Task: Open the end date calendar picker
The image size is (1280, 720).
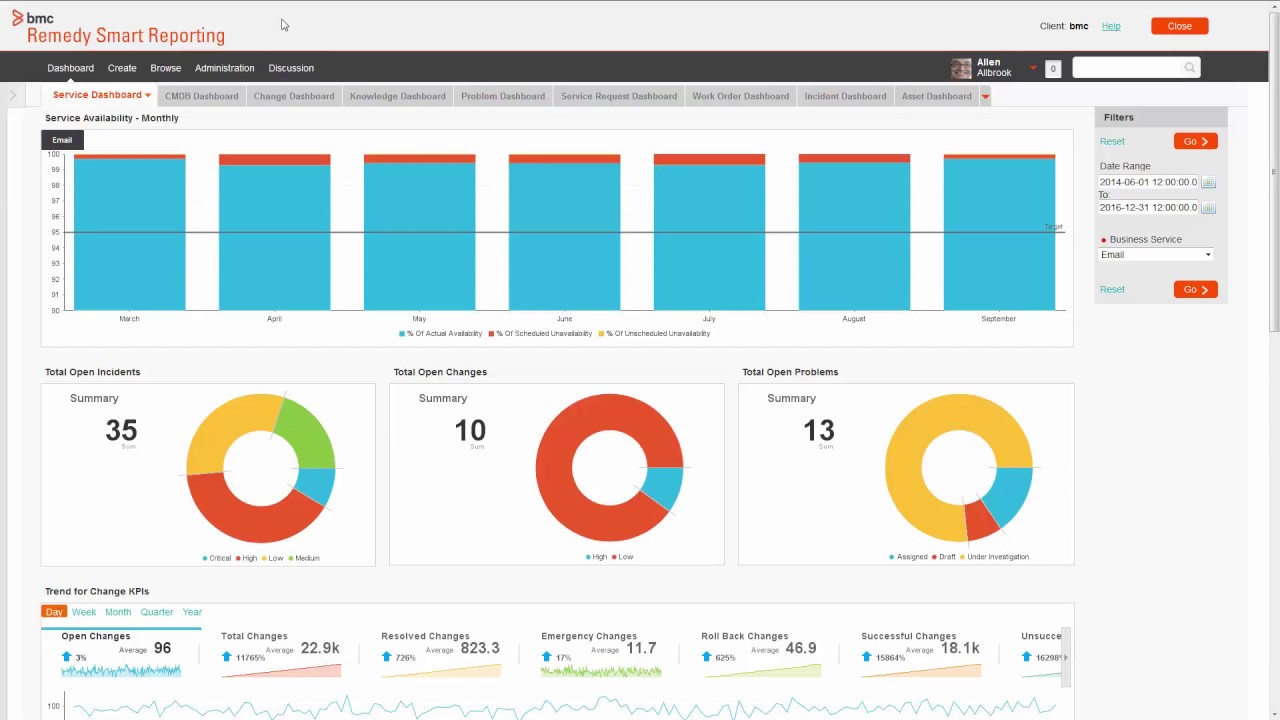Action: pyautogui.click(x=1208, y=208)
